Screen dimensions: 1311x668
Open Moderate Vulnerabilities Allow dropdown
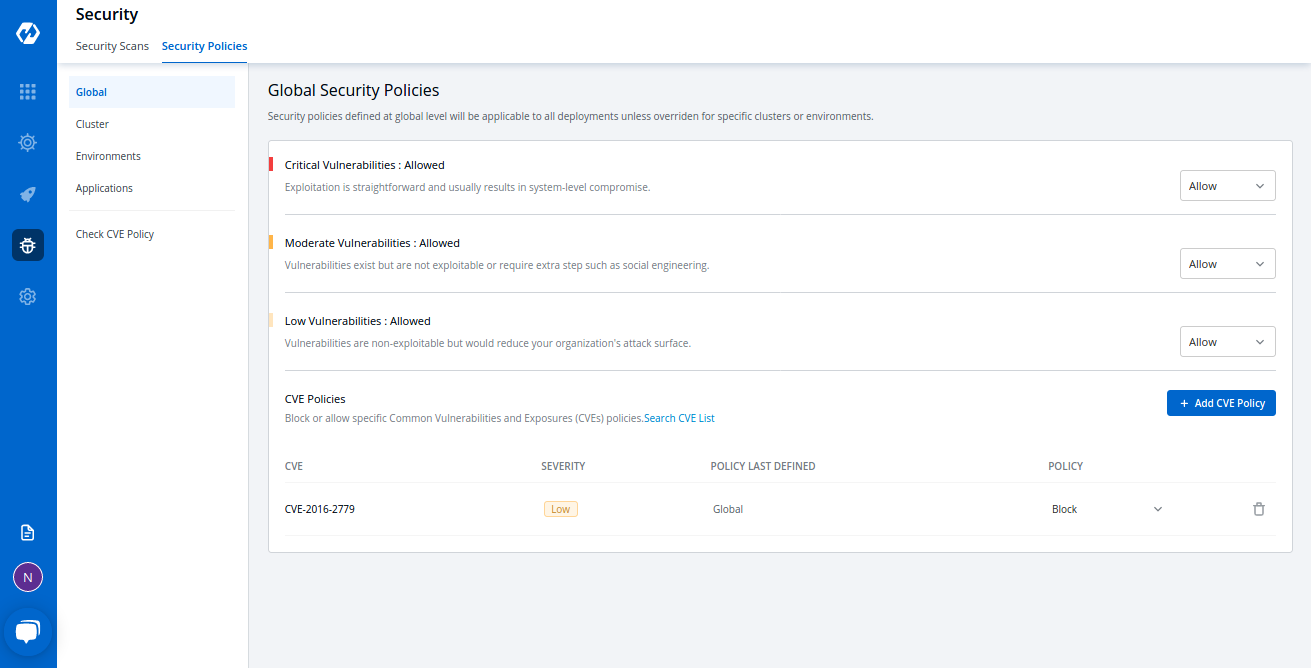pos(1227,264)
